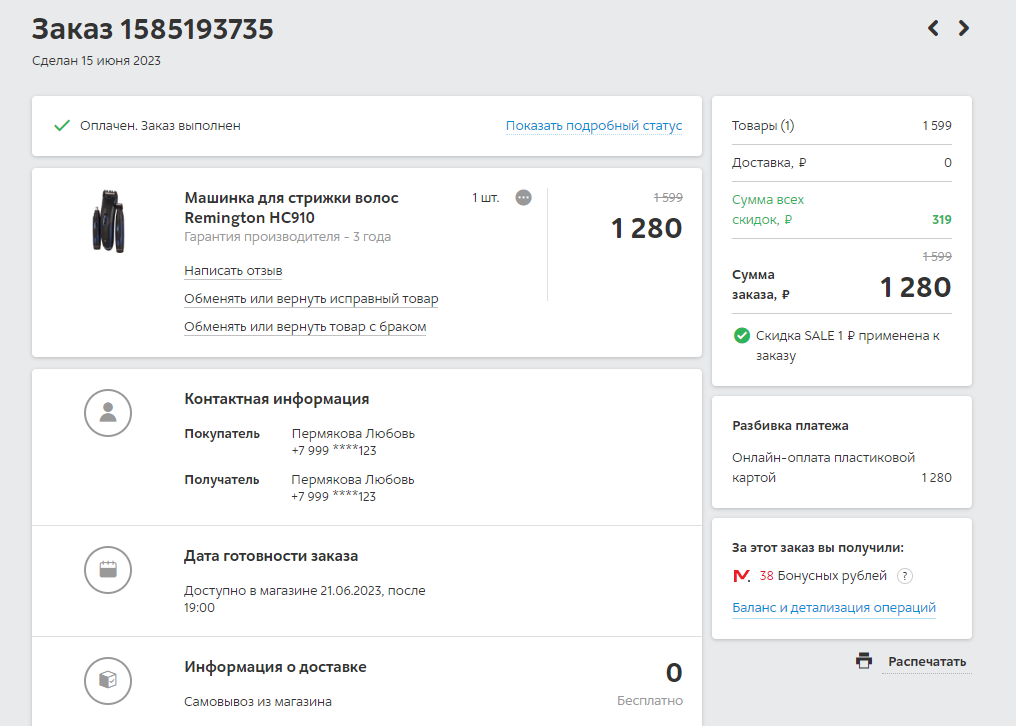Click the delivery information box icon
Screen dimensions: 1016x726
(108, 681)
